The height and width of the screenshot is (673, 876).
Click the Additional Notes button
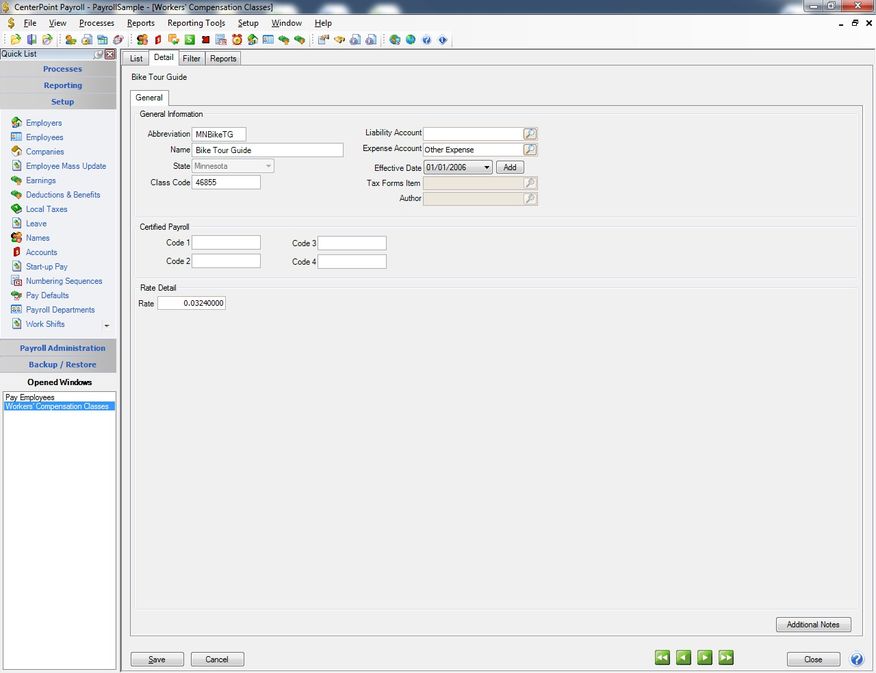click(x=813, y=625)
